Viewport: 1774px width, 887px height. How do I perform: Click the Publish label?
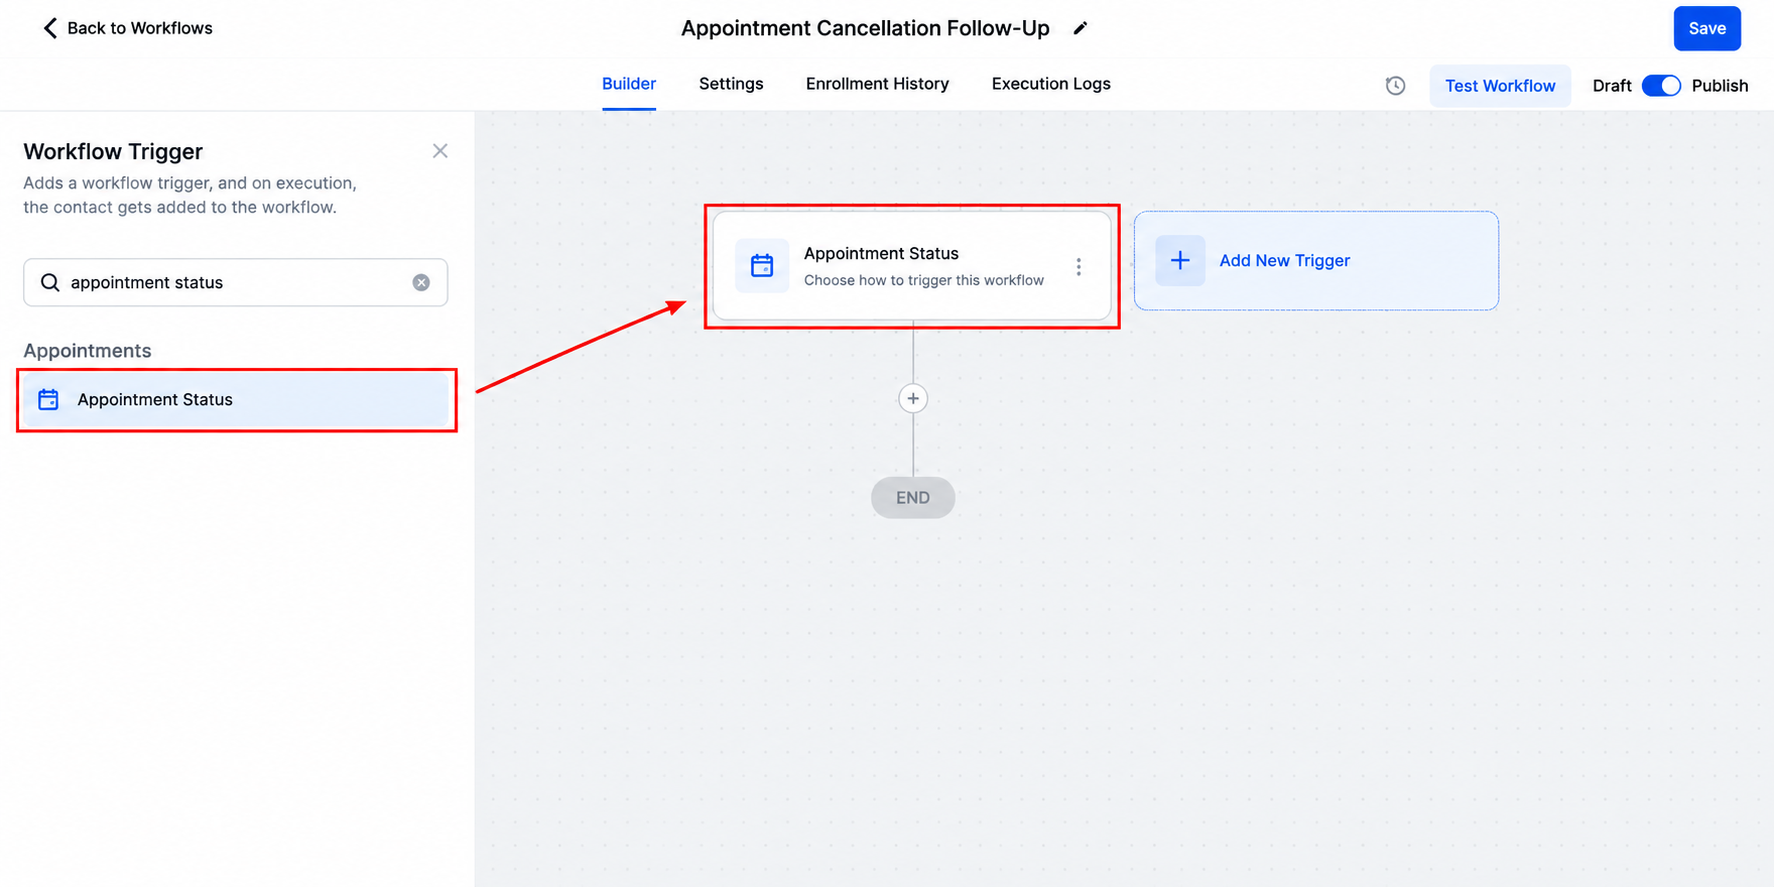tap(1719, 86)
